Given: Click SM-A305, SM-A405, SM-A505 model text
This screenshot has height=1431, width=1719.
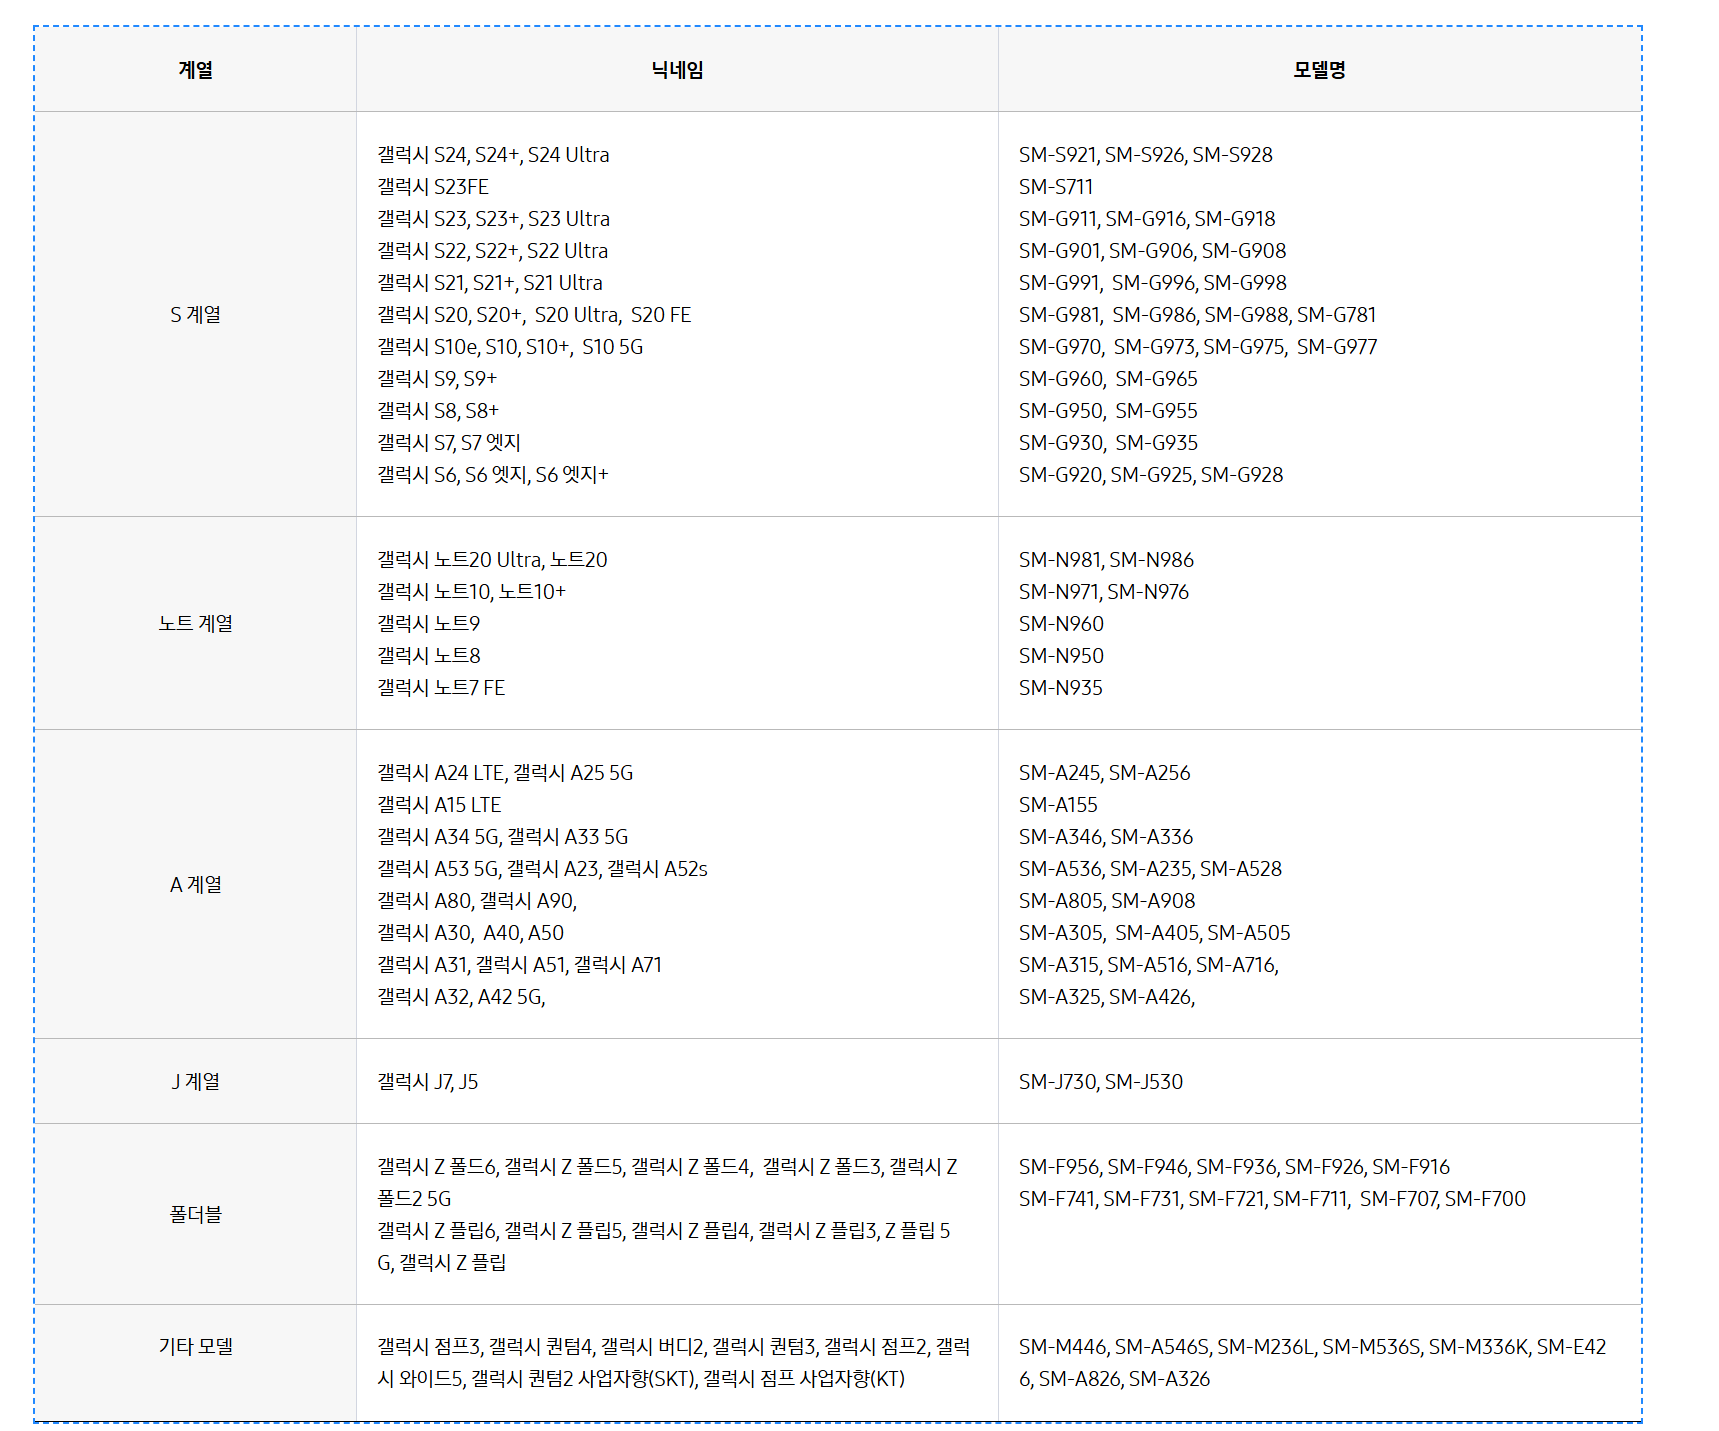Looking at the screenshot, I should pyautogui.click(x=1155, y=933).
